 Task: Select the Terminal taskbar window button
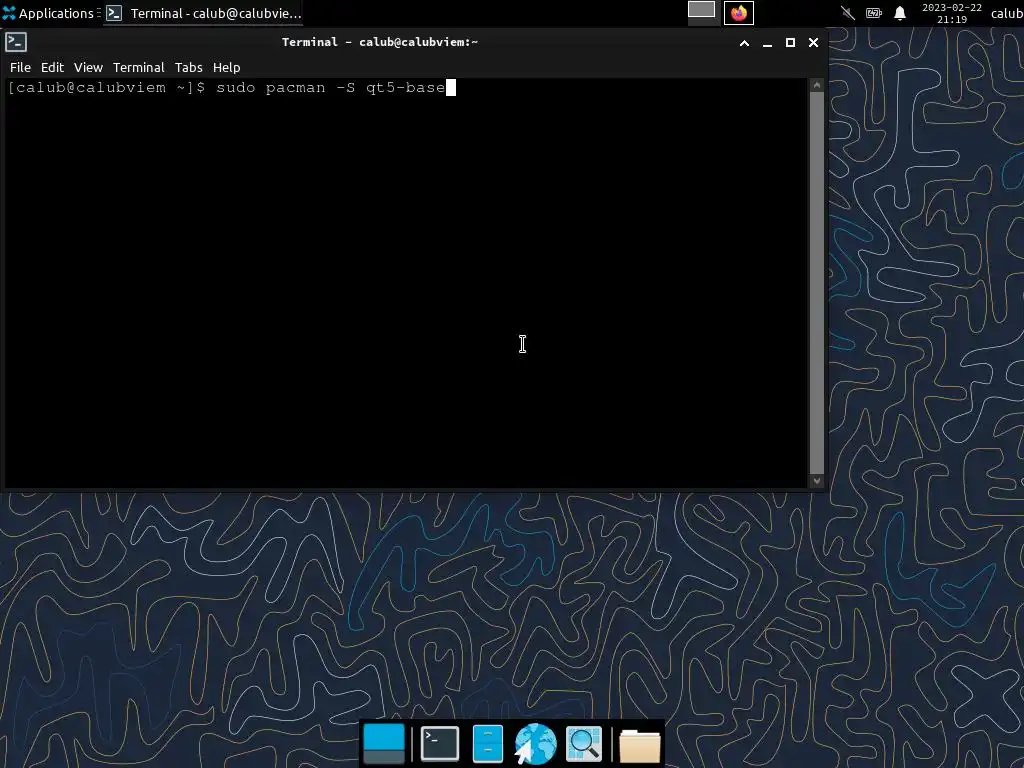tap(203, 13)
